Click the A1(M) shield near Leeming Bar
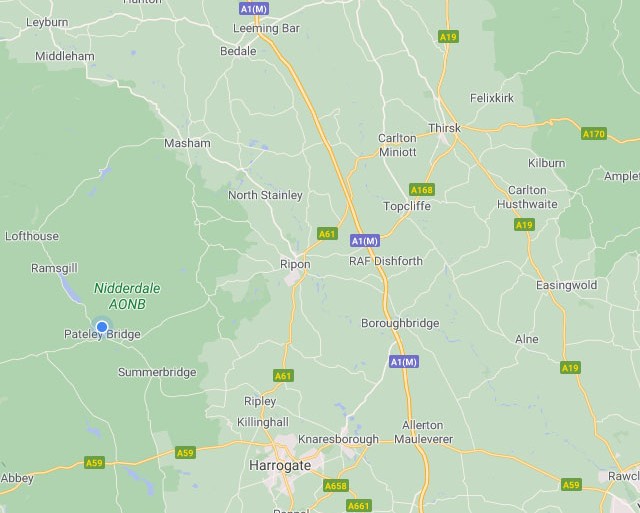This screenshot has height=513, width=640. point(254,9)
